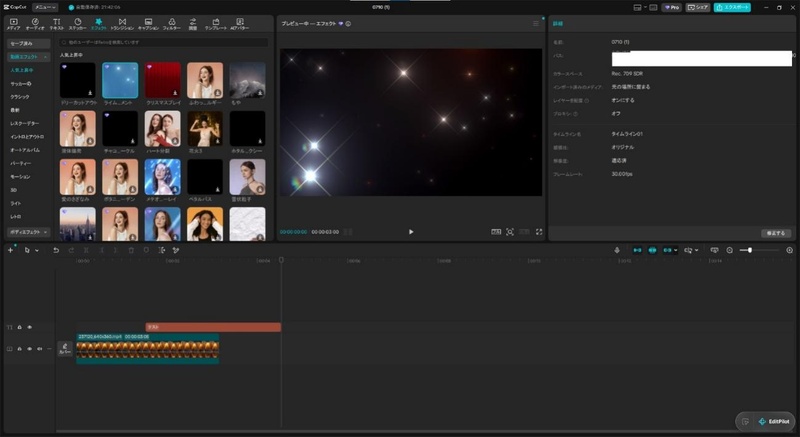Open the Captions tab in top toolbar

148,23
